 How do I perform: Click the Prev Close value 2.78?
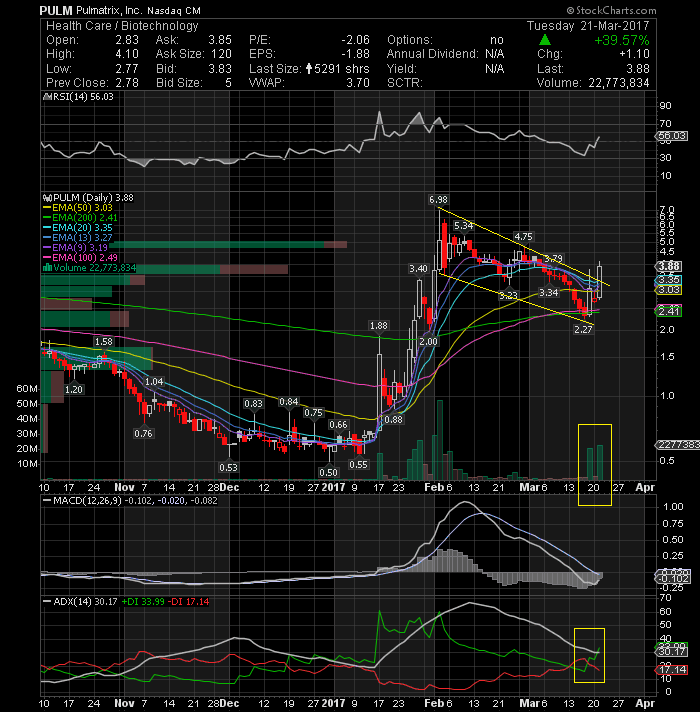(127, 83)
